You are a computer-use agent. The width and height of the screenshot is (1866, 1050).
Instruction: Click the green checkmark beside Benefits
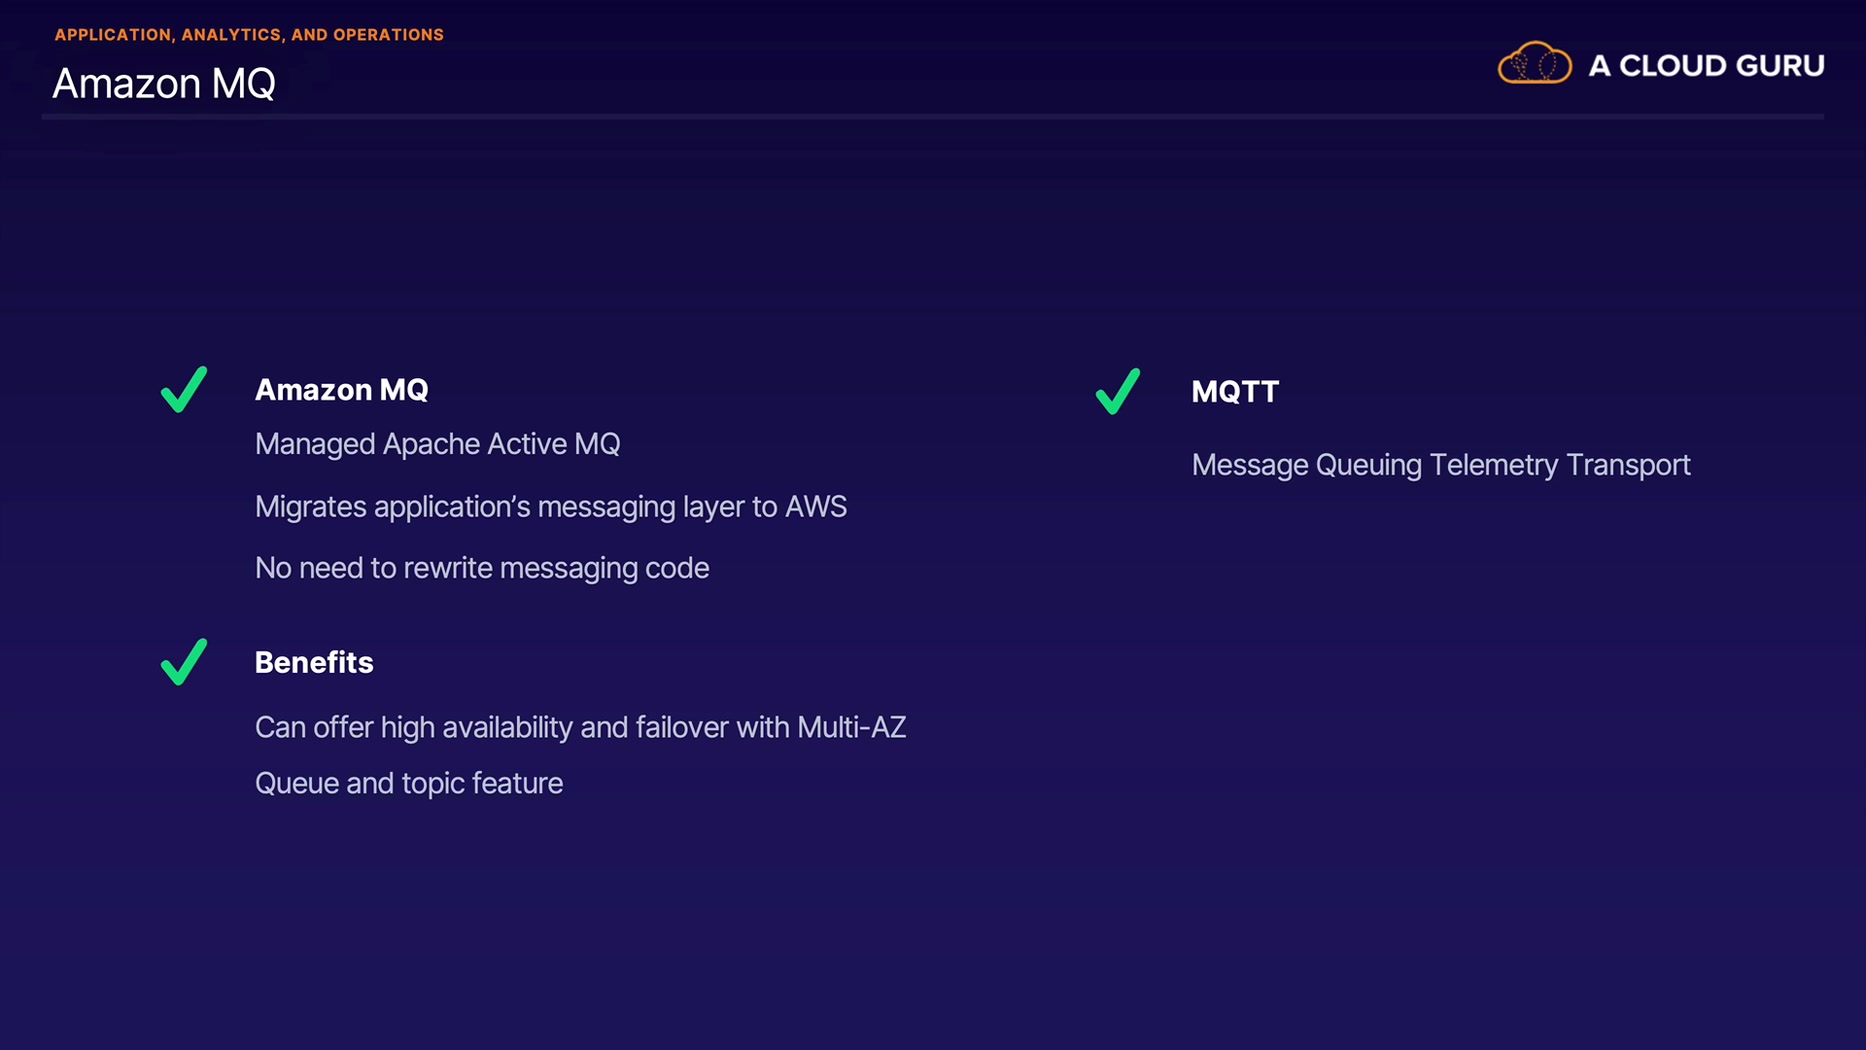184,662
